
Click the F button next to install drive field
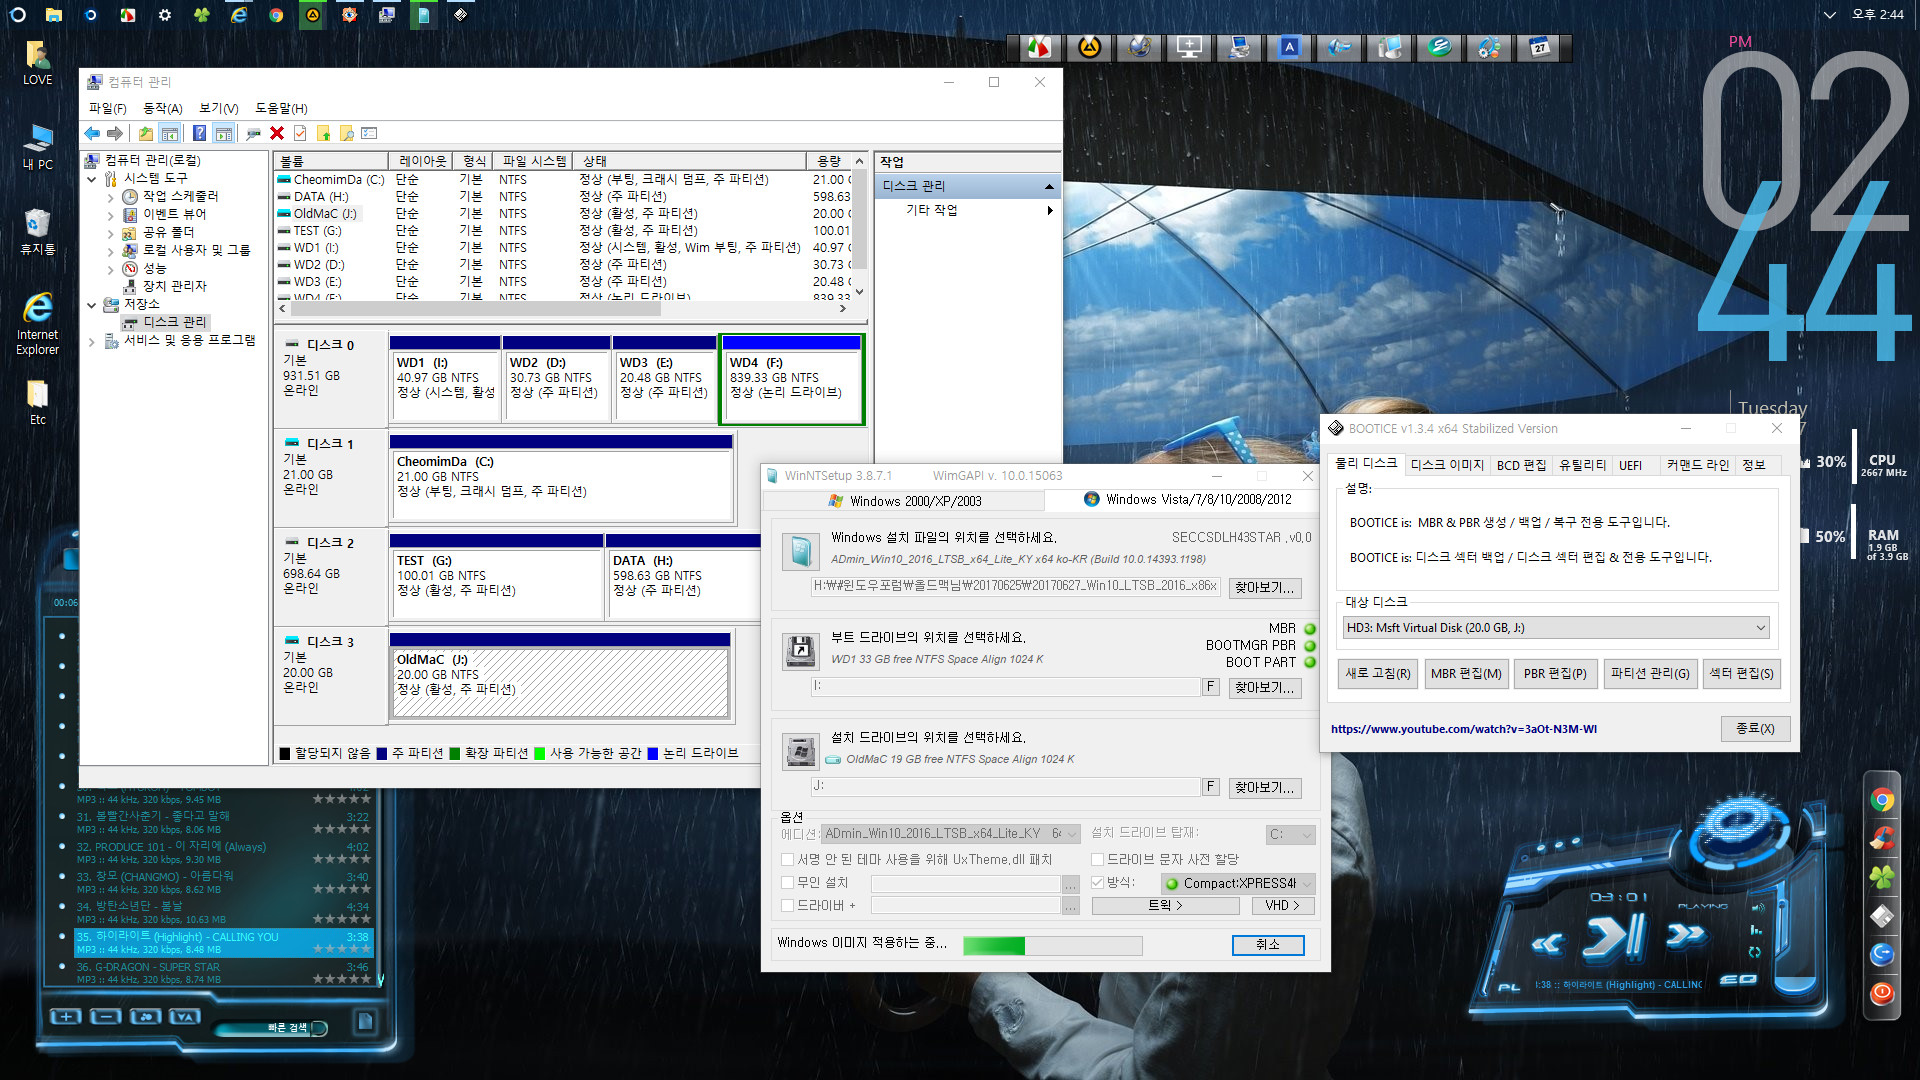click(x=1210, y=787)
